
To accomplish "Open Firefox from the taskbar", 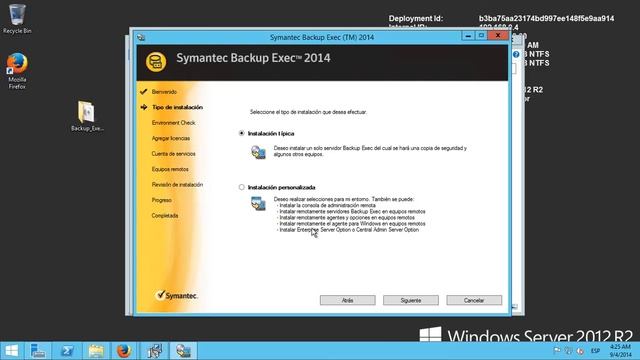I will [124, 351].
